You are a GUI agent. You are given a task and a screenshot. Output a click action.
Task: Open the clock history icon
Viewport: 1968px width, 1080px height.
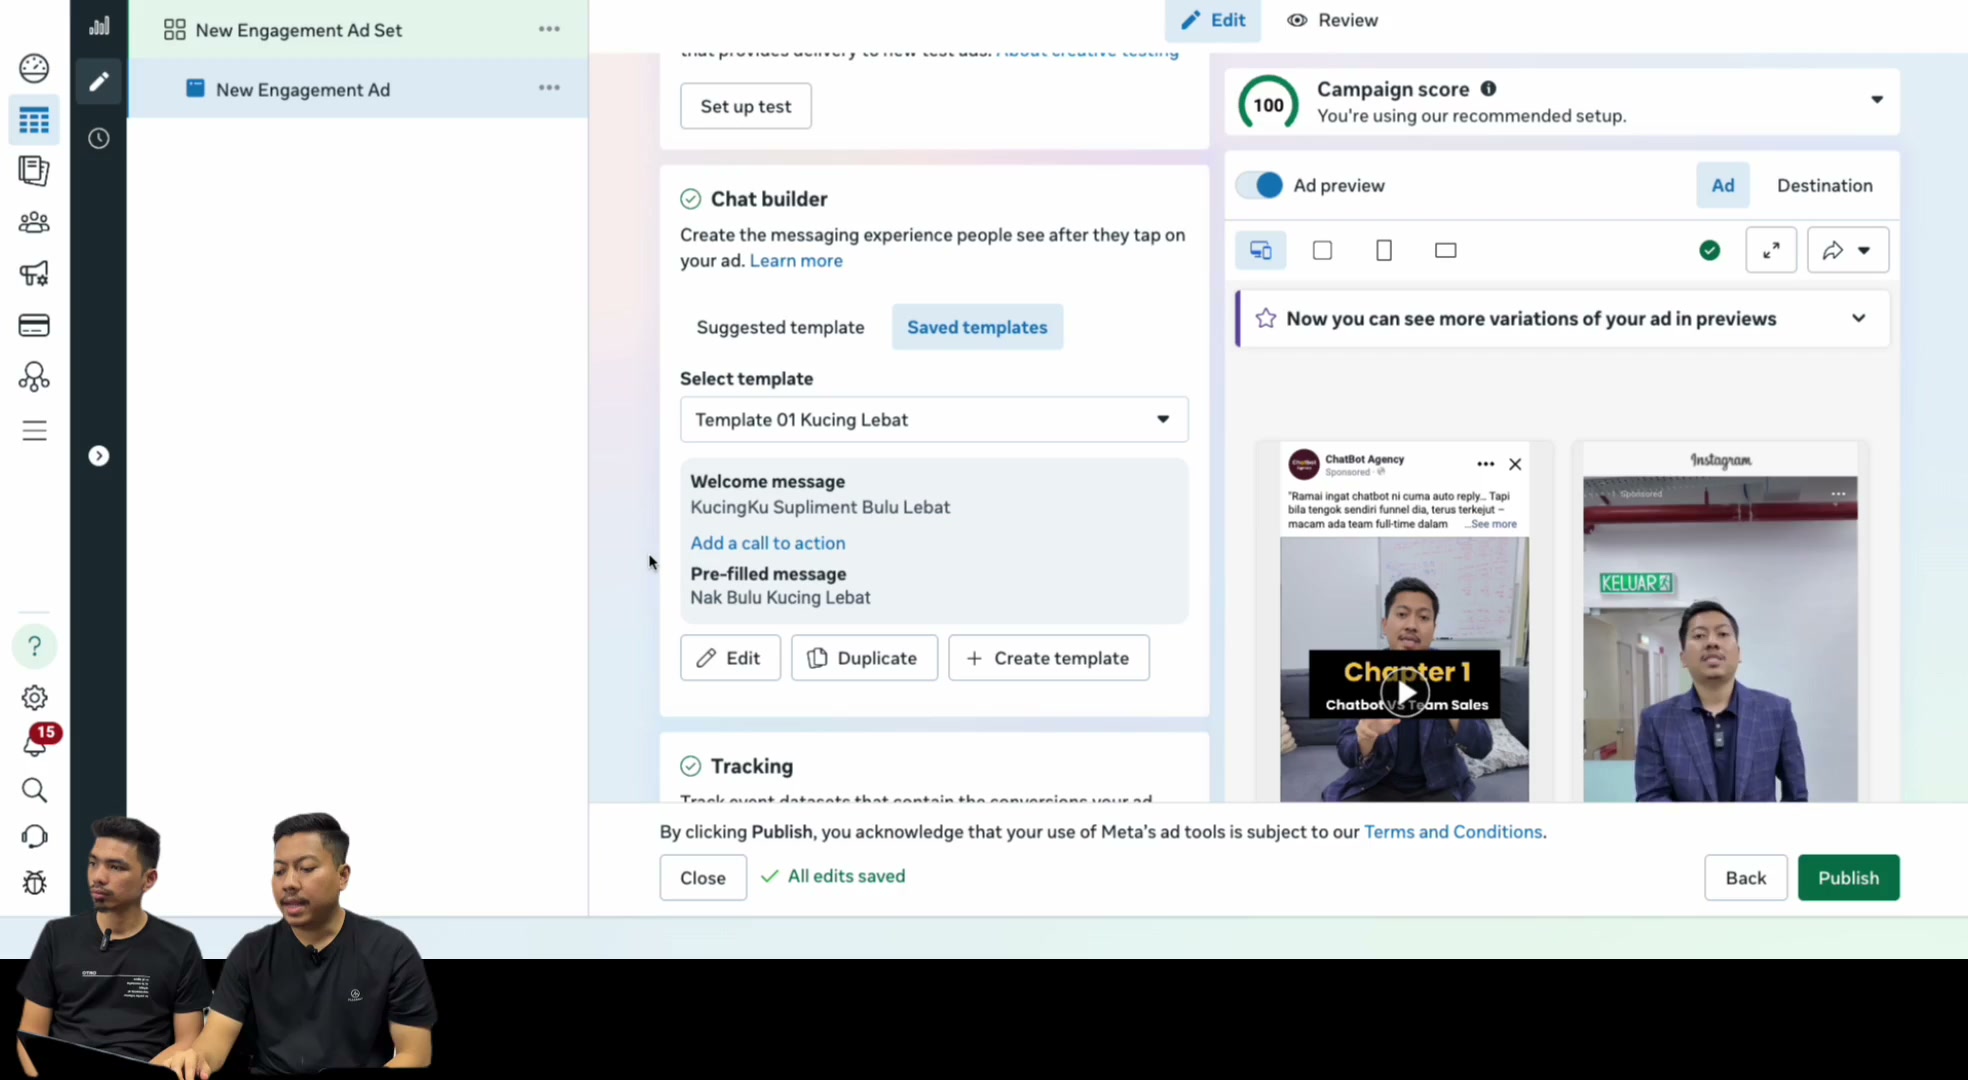coord(99,138)
